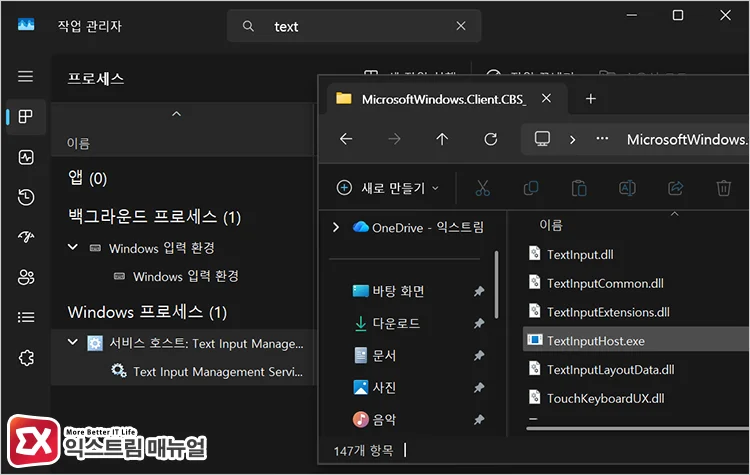Expand address bar path chevron
This screenshot has height=475, width=750.
click(573, 140)
